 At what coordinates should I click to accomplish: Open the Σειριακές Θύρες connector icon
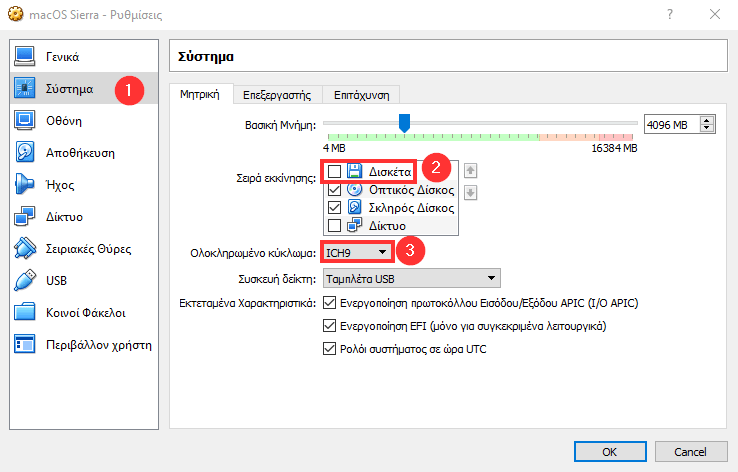pyautogui.click(x=24, y=248)
